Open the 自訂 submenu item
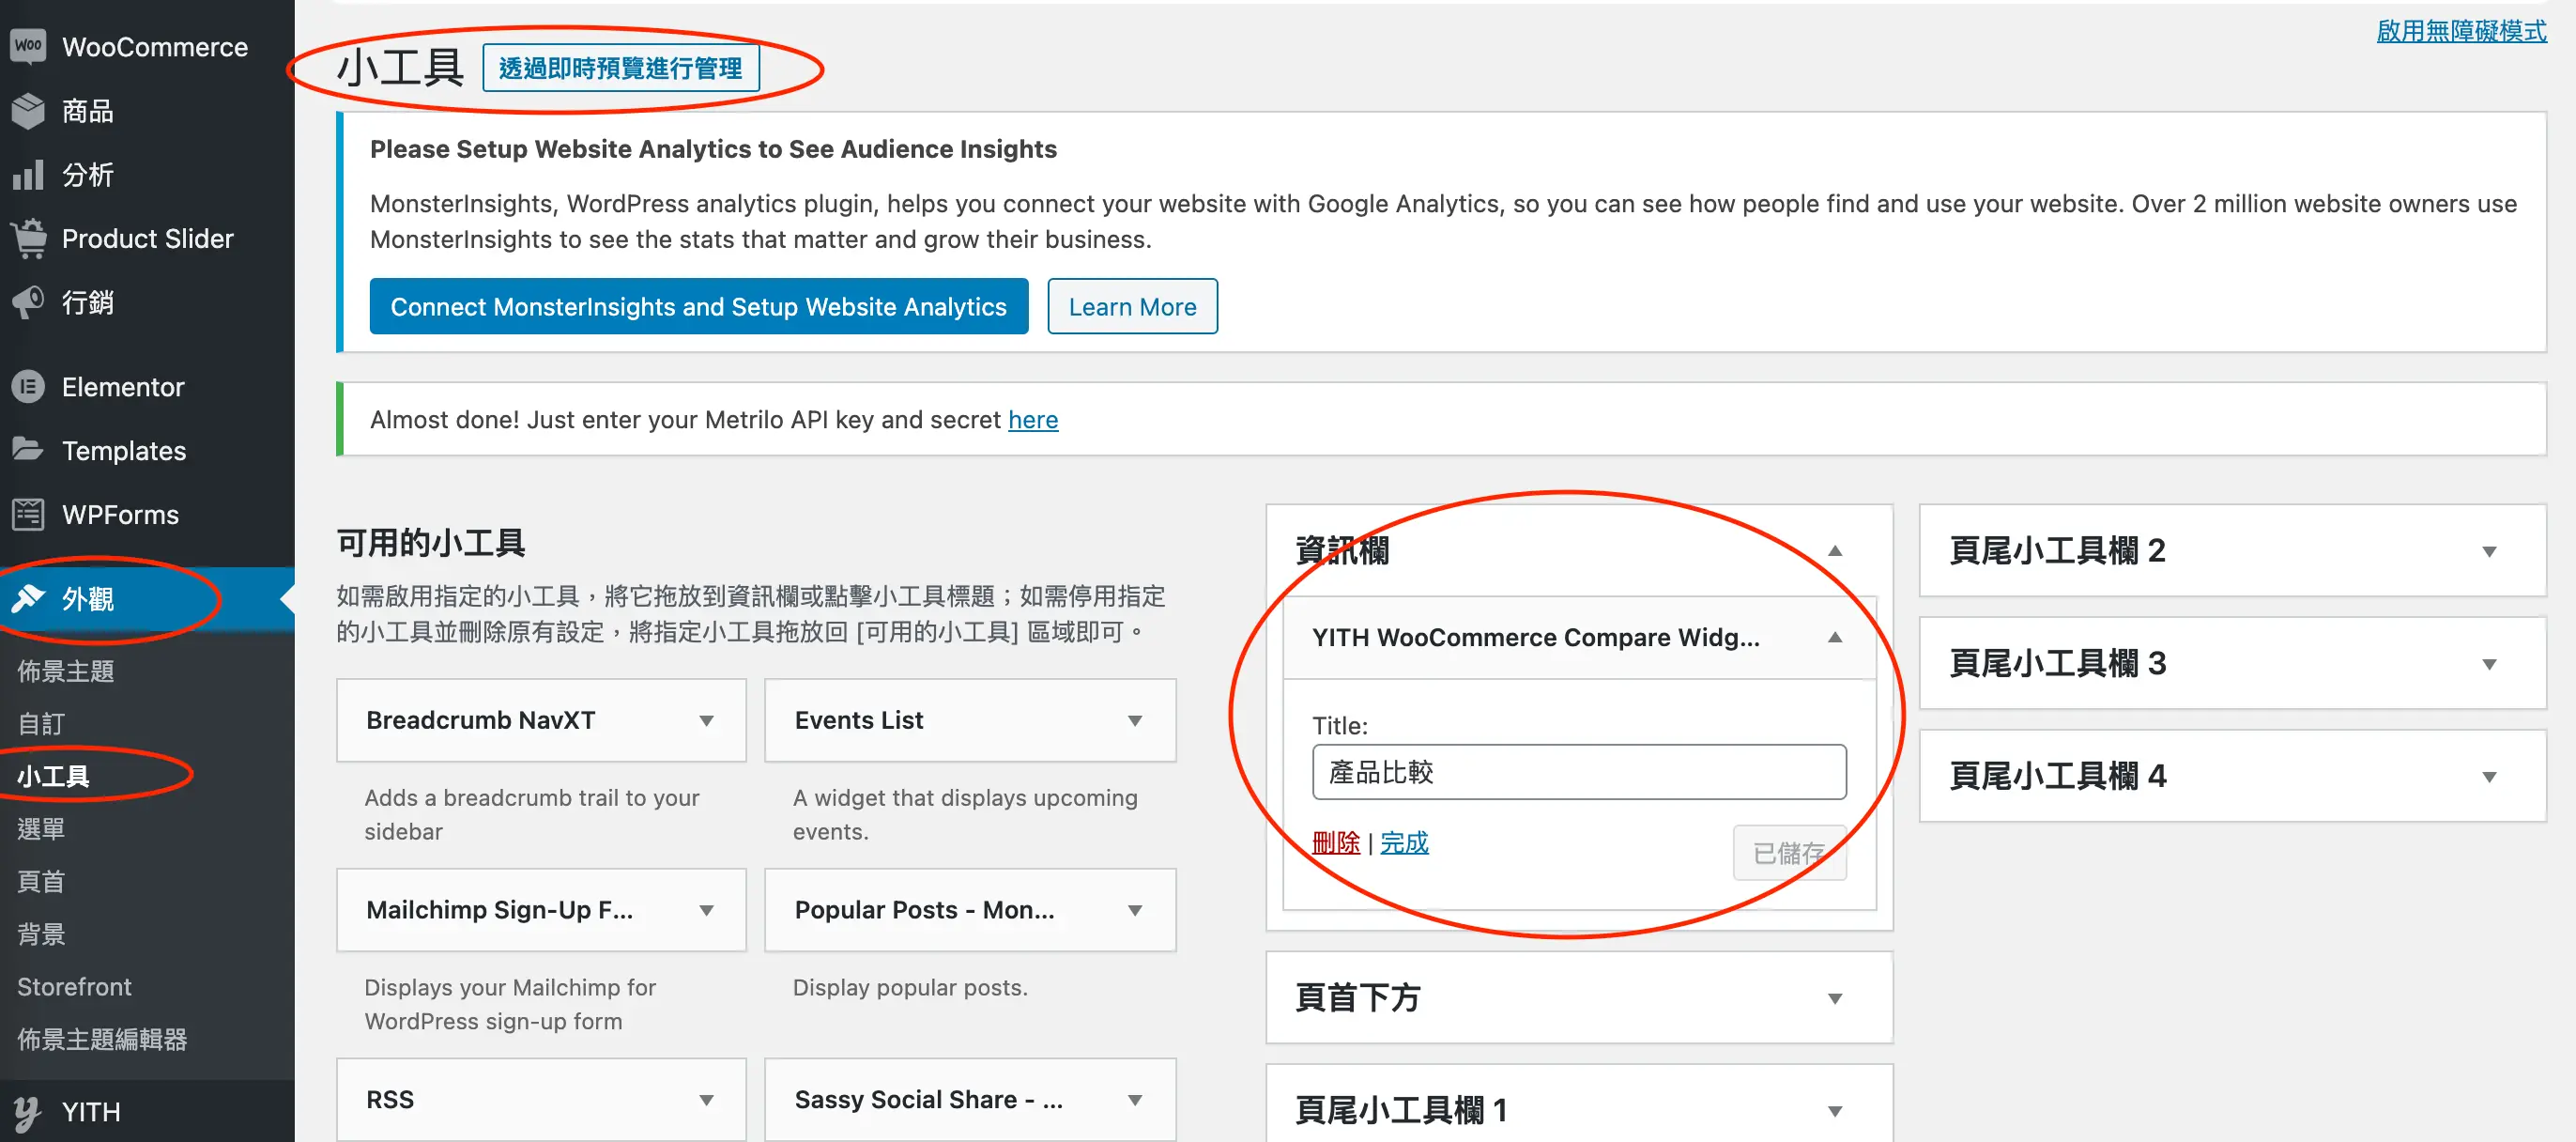 coord(41,723)
